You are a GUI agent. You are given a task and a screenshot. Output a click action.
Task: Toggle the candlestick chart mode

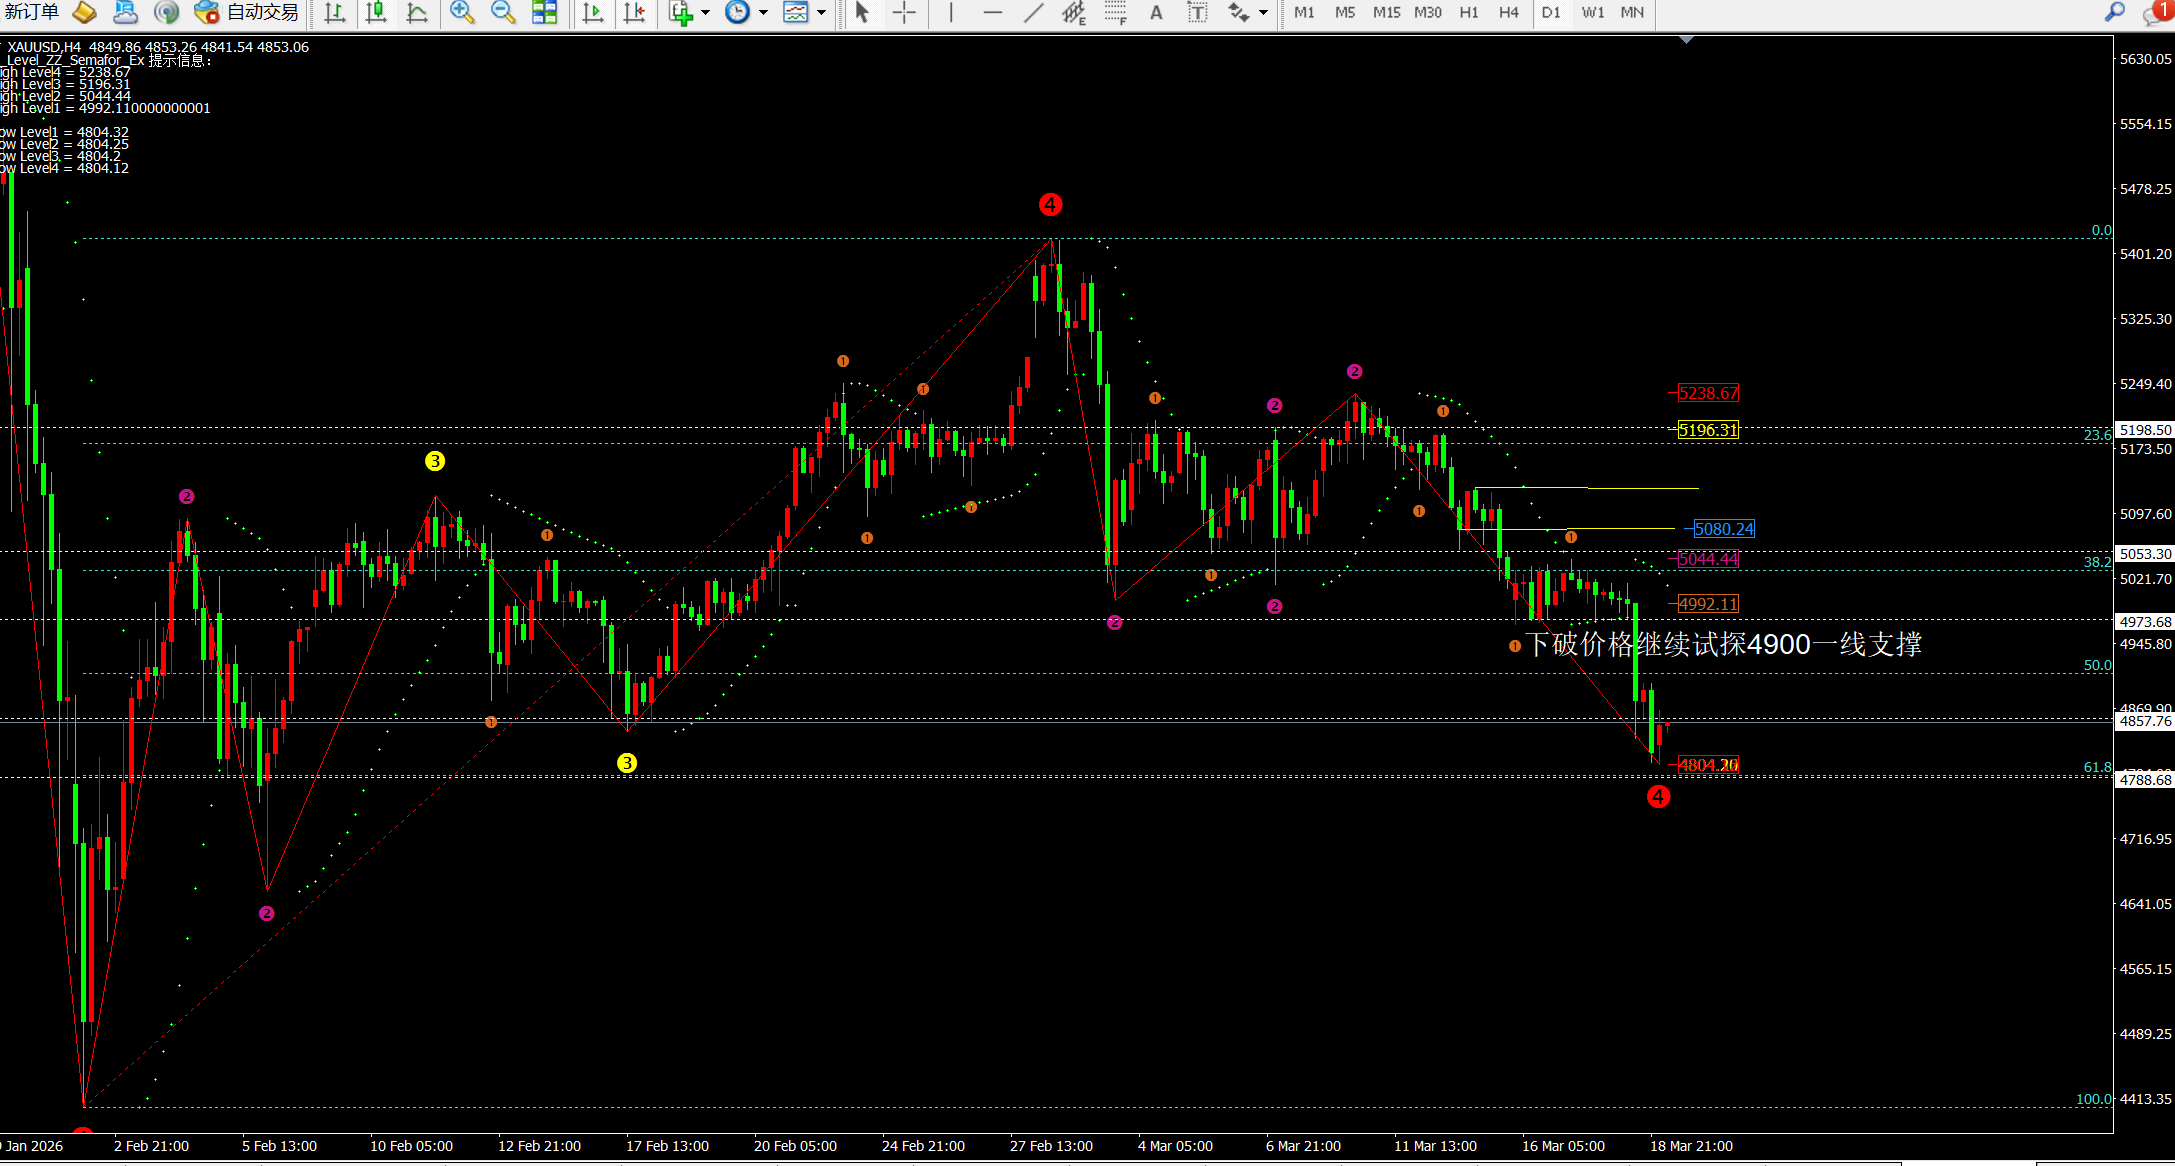click(376, 12)
